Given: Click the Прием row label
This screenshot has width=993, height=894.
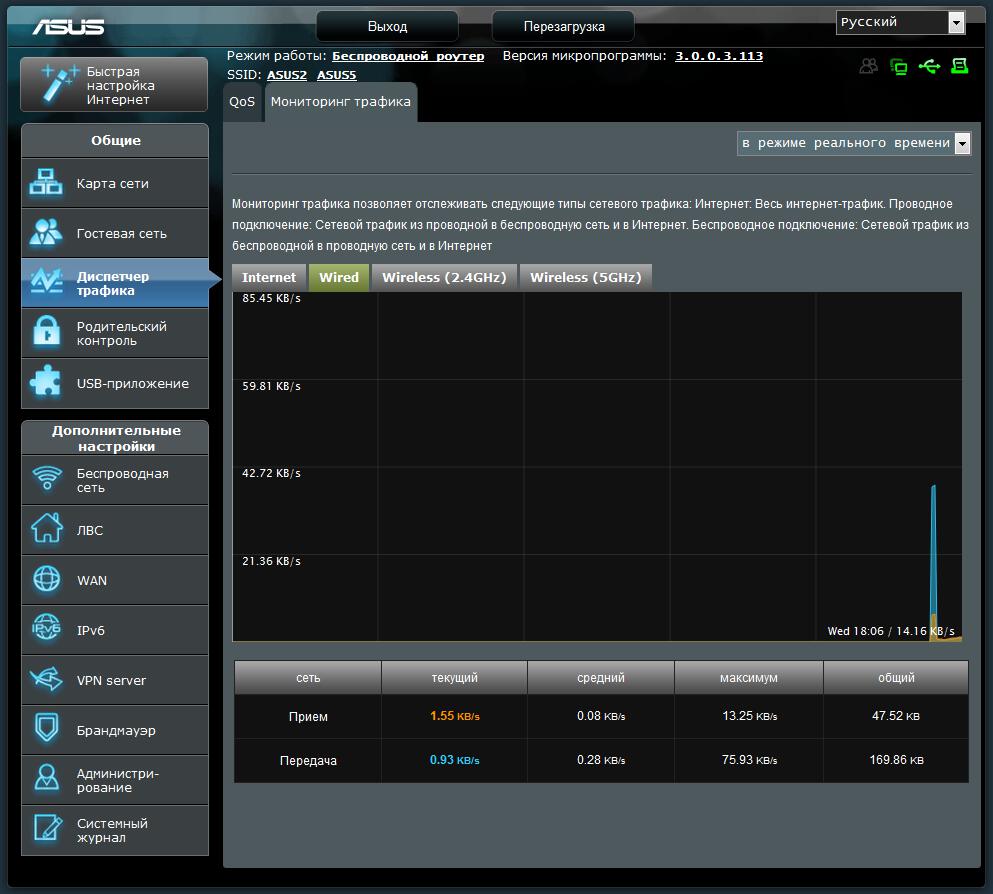Looking at the screenshot, I should click(x=308, y=717).
